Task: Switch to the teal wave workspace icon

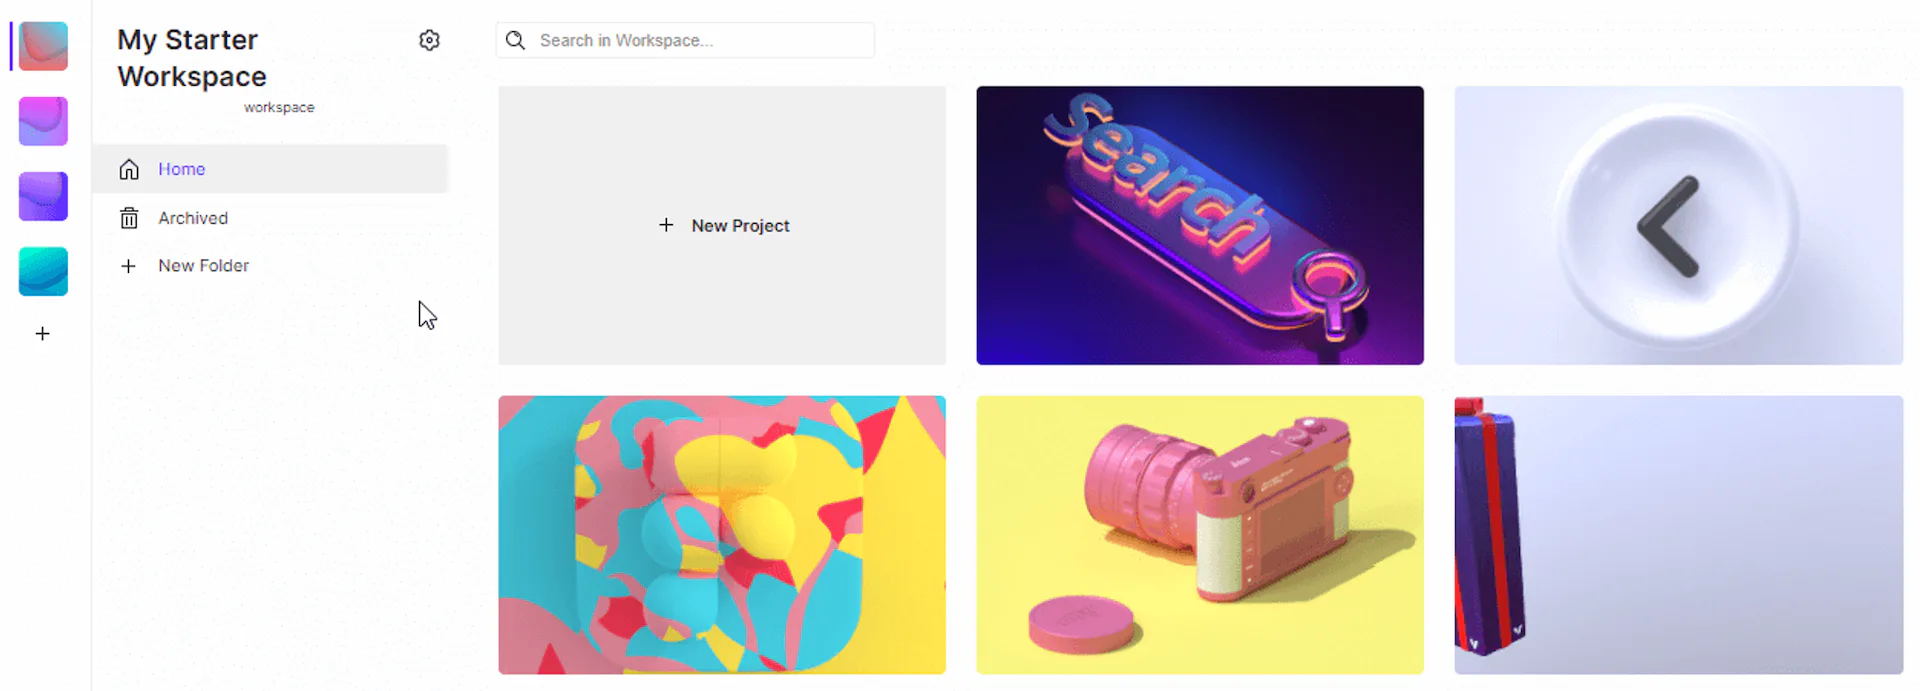Action: (x=43, y=271)
